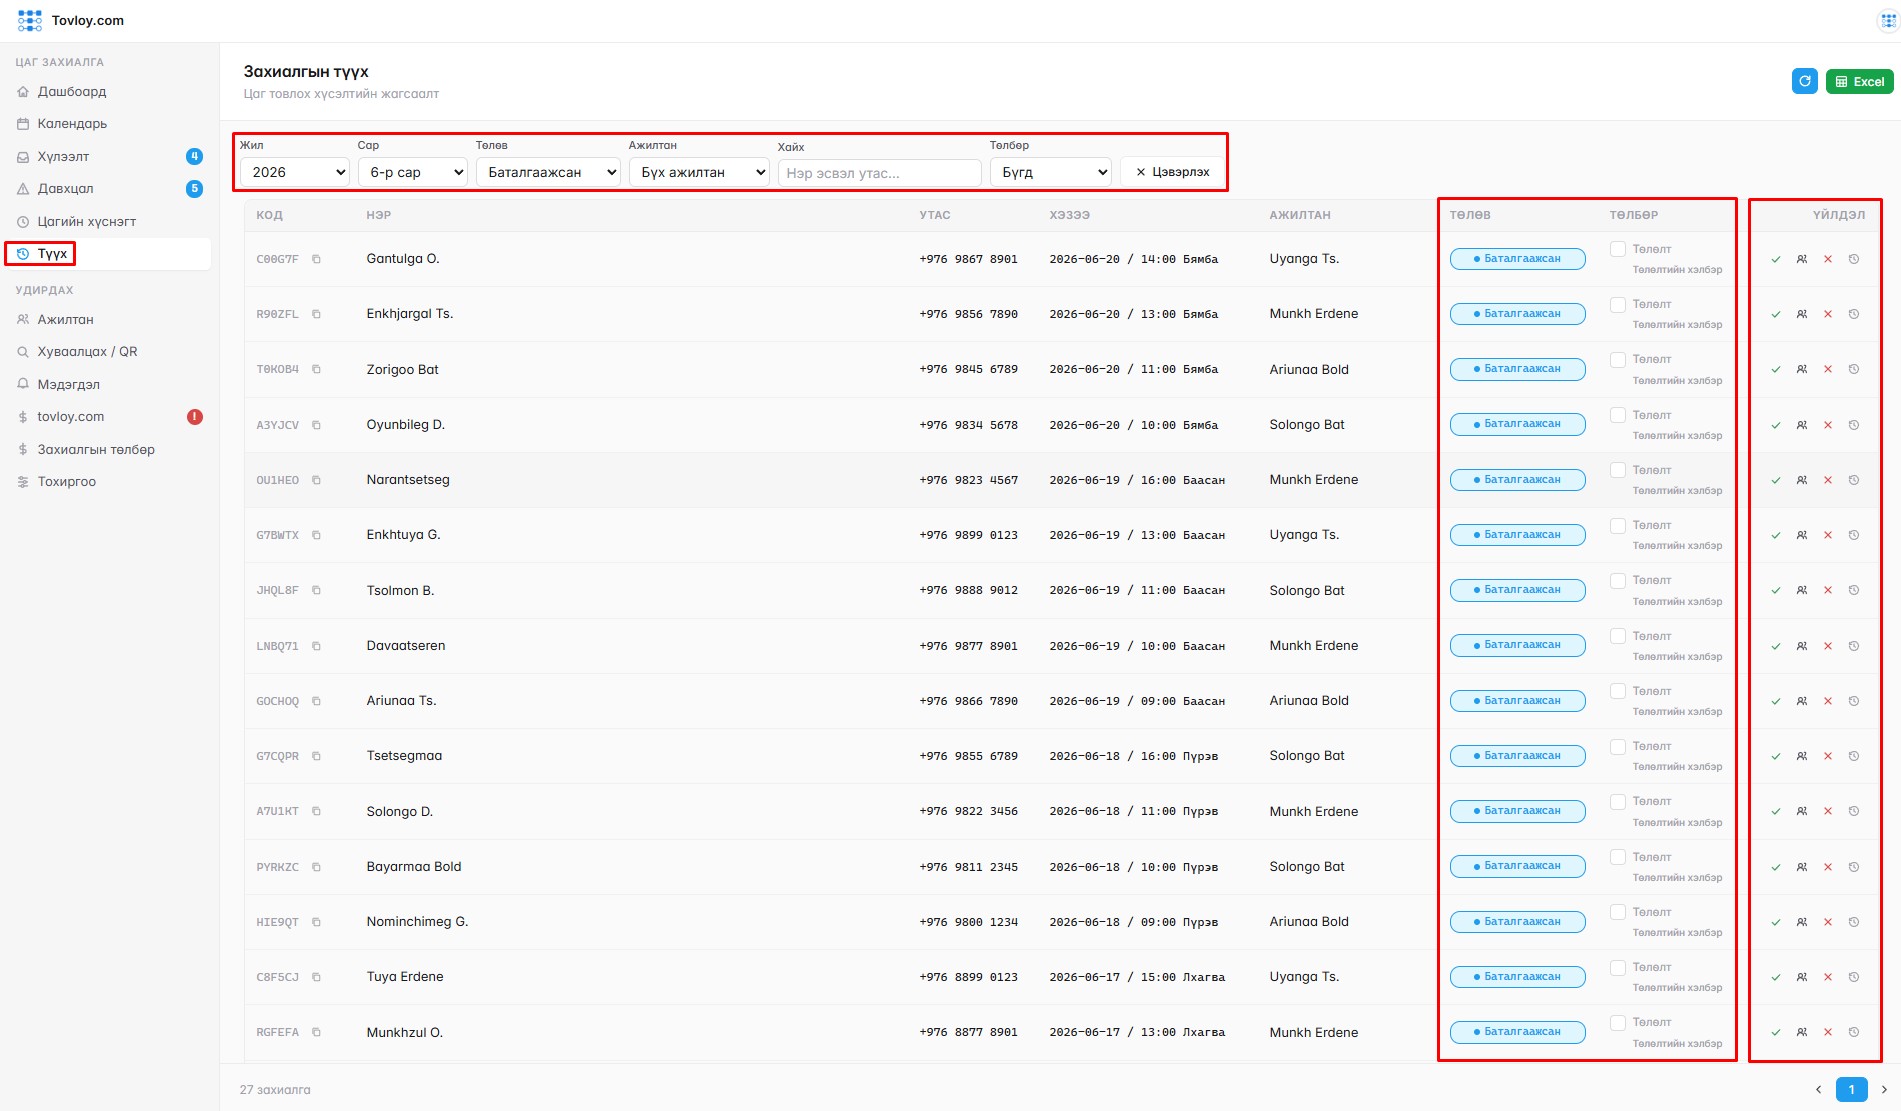The width and height of the screenshot is (1901, 1111).
Task: Click the staff reassign icon in Tsetsegmaa row
Action: (1802, 756)
